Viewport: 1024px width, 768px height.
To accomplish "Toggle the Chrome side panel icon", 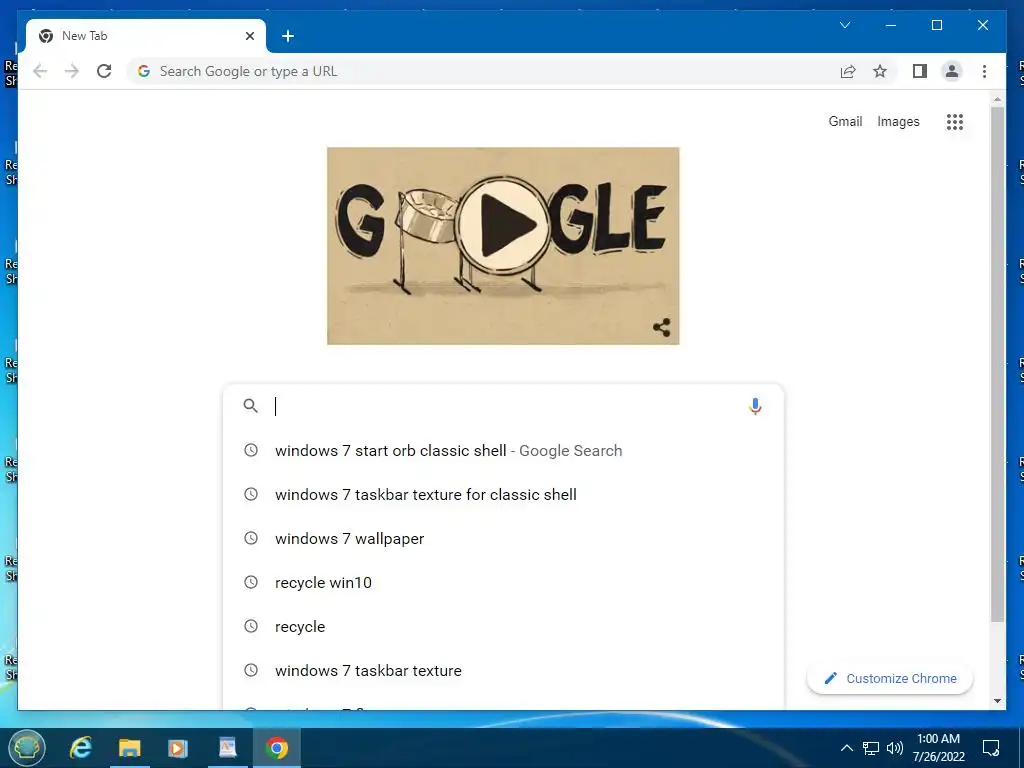I will click(x=920, y=71).
